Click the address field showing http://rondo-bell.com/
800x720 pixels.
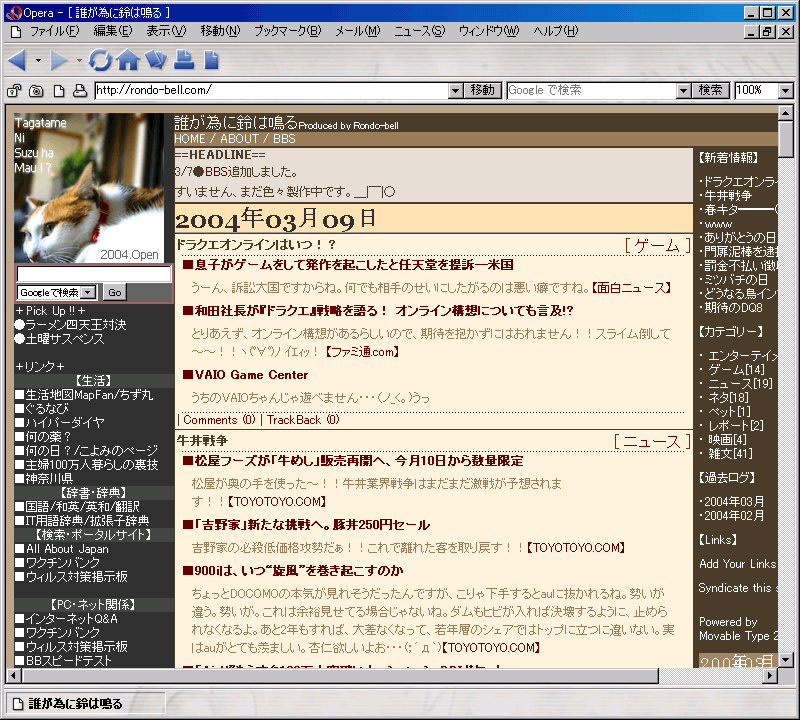pos(272,91)
